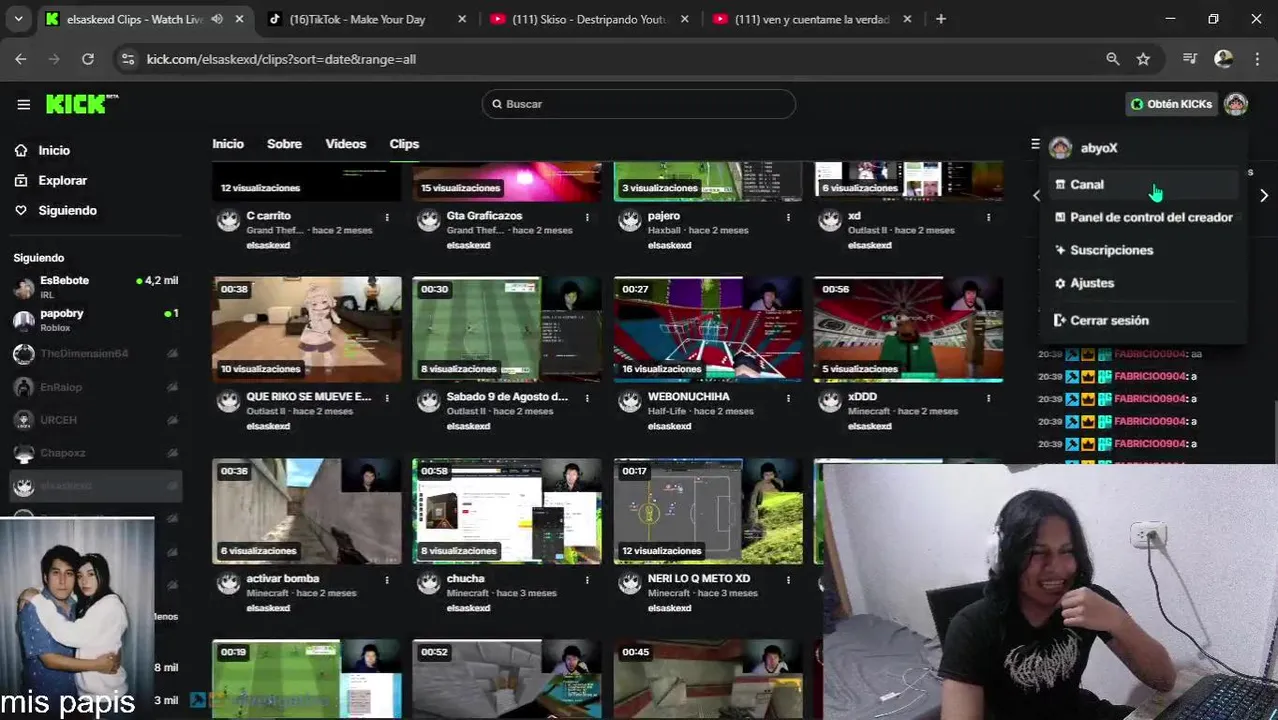Open TheDimension64 offline channel
The height and width of the screenshot is (720, 1278).
pyautogui.click(x=96, y=354)
